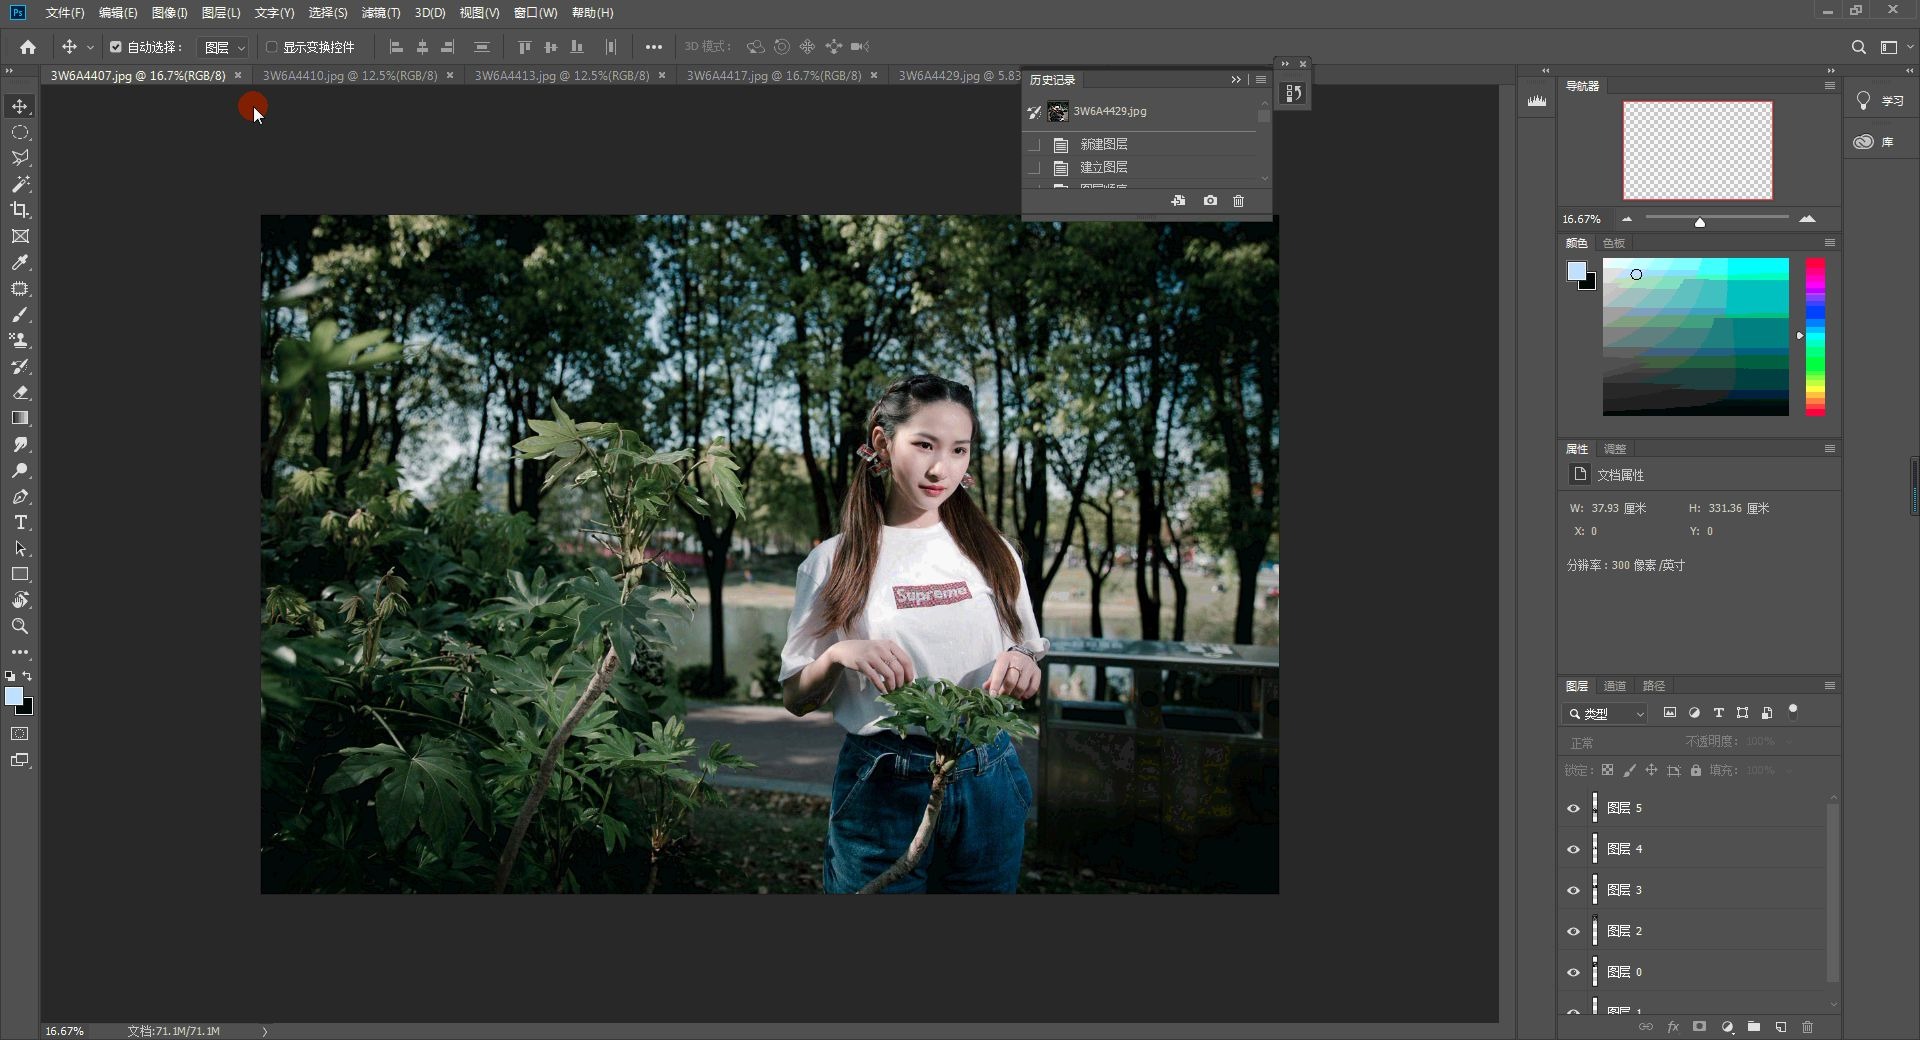Select the Zoom tool
Image resolution: width=1920 pixels, height=1040 pixels.
click(20, 626)
